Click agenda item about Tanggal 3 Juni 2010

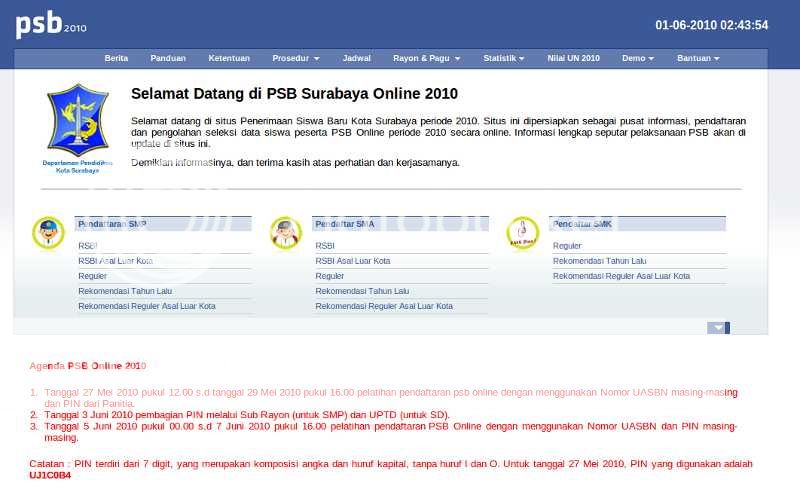point(247,415)
